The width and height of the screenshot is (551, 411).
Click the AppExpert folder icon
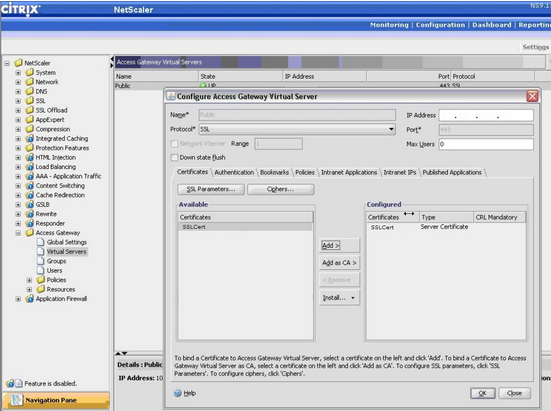pyautogui.click(x=30, y=120)
